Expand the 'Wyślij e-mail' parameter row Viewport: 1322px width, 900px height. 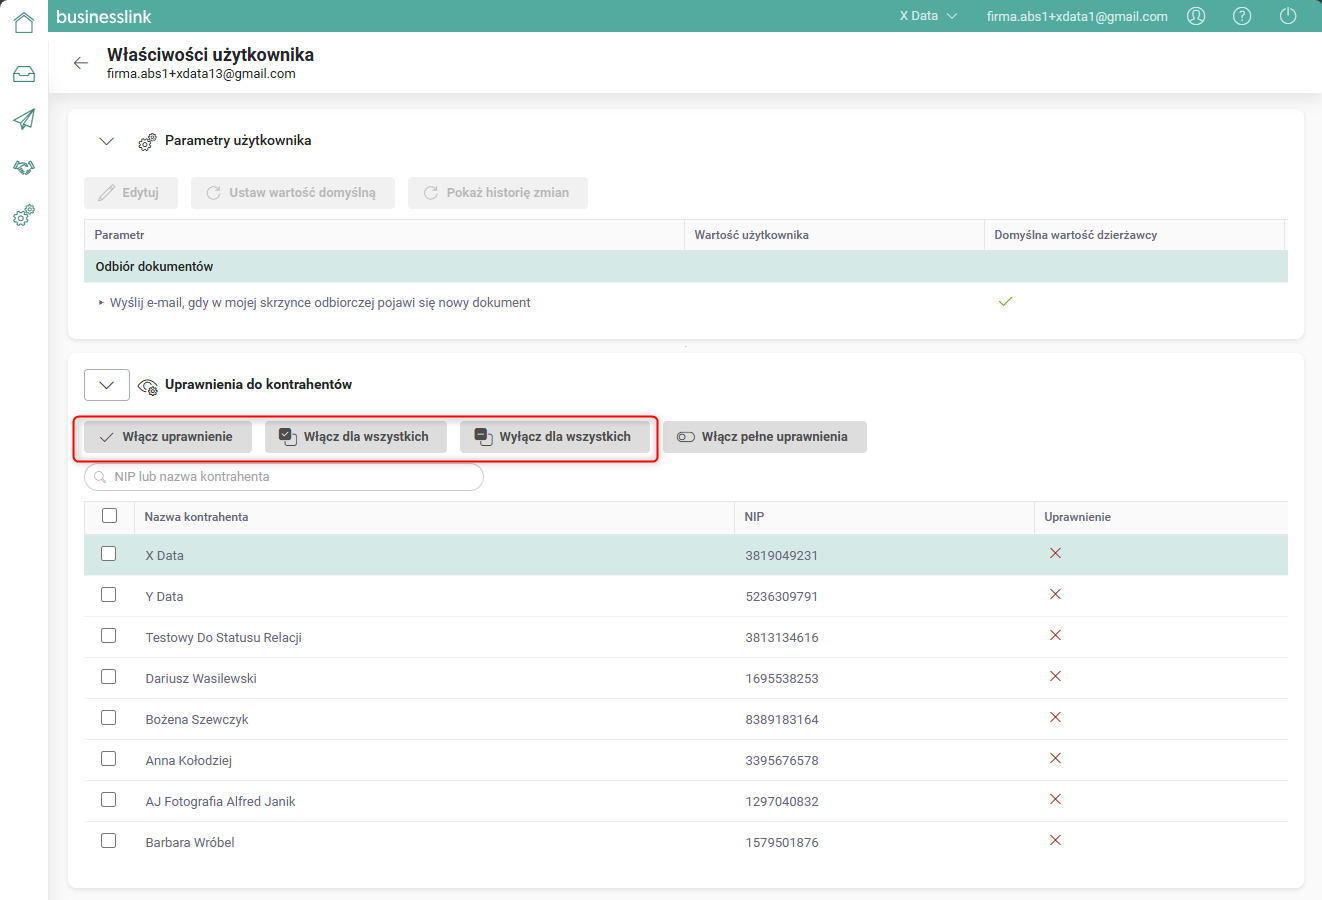[101, 303]
